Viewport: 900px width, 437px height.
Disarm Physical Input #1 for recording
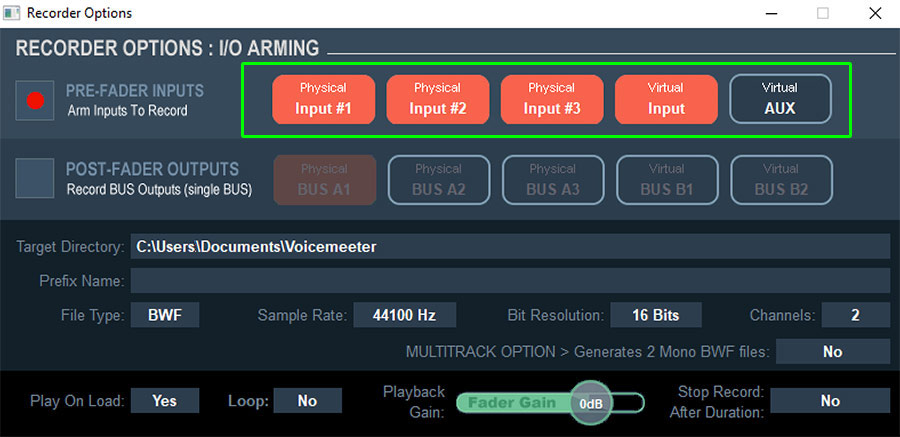click(324, 99)
